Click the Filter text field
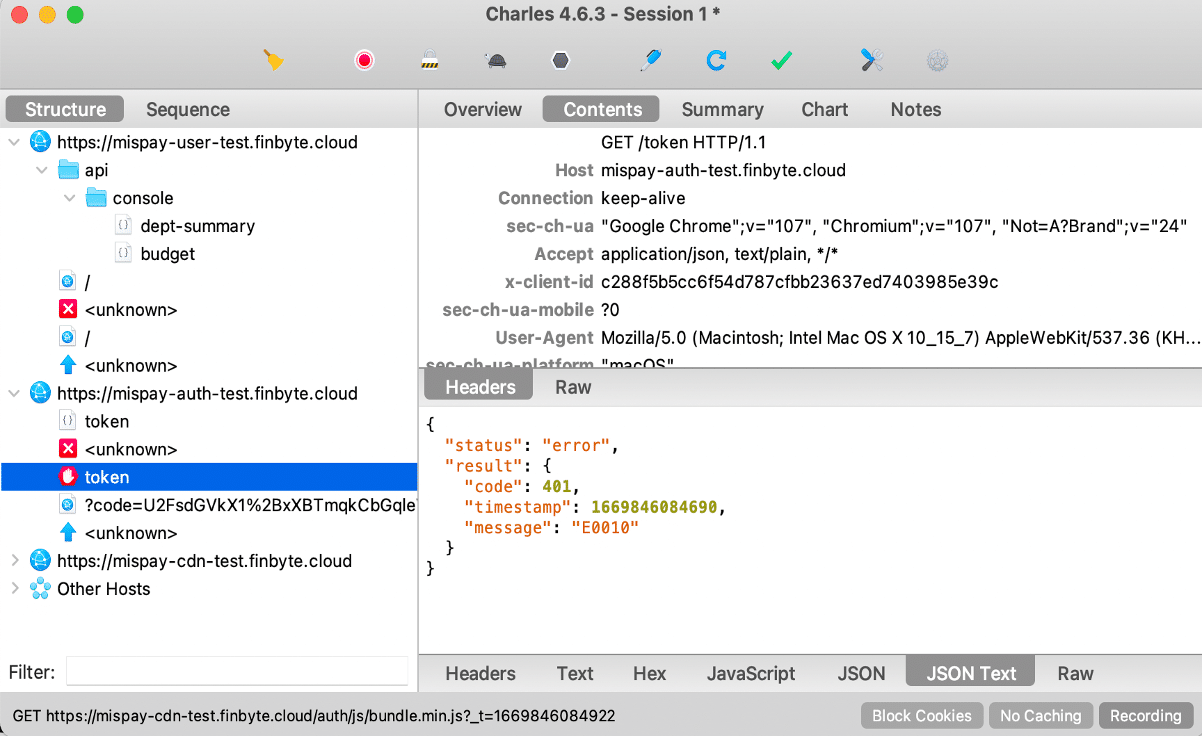Image resolution: width=1202 pixels, height=736 pixels. (x=236, y=672)
